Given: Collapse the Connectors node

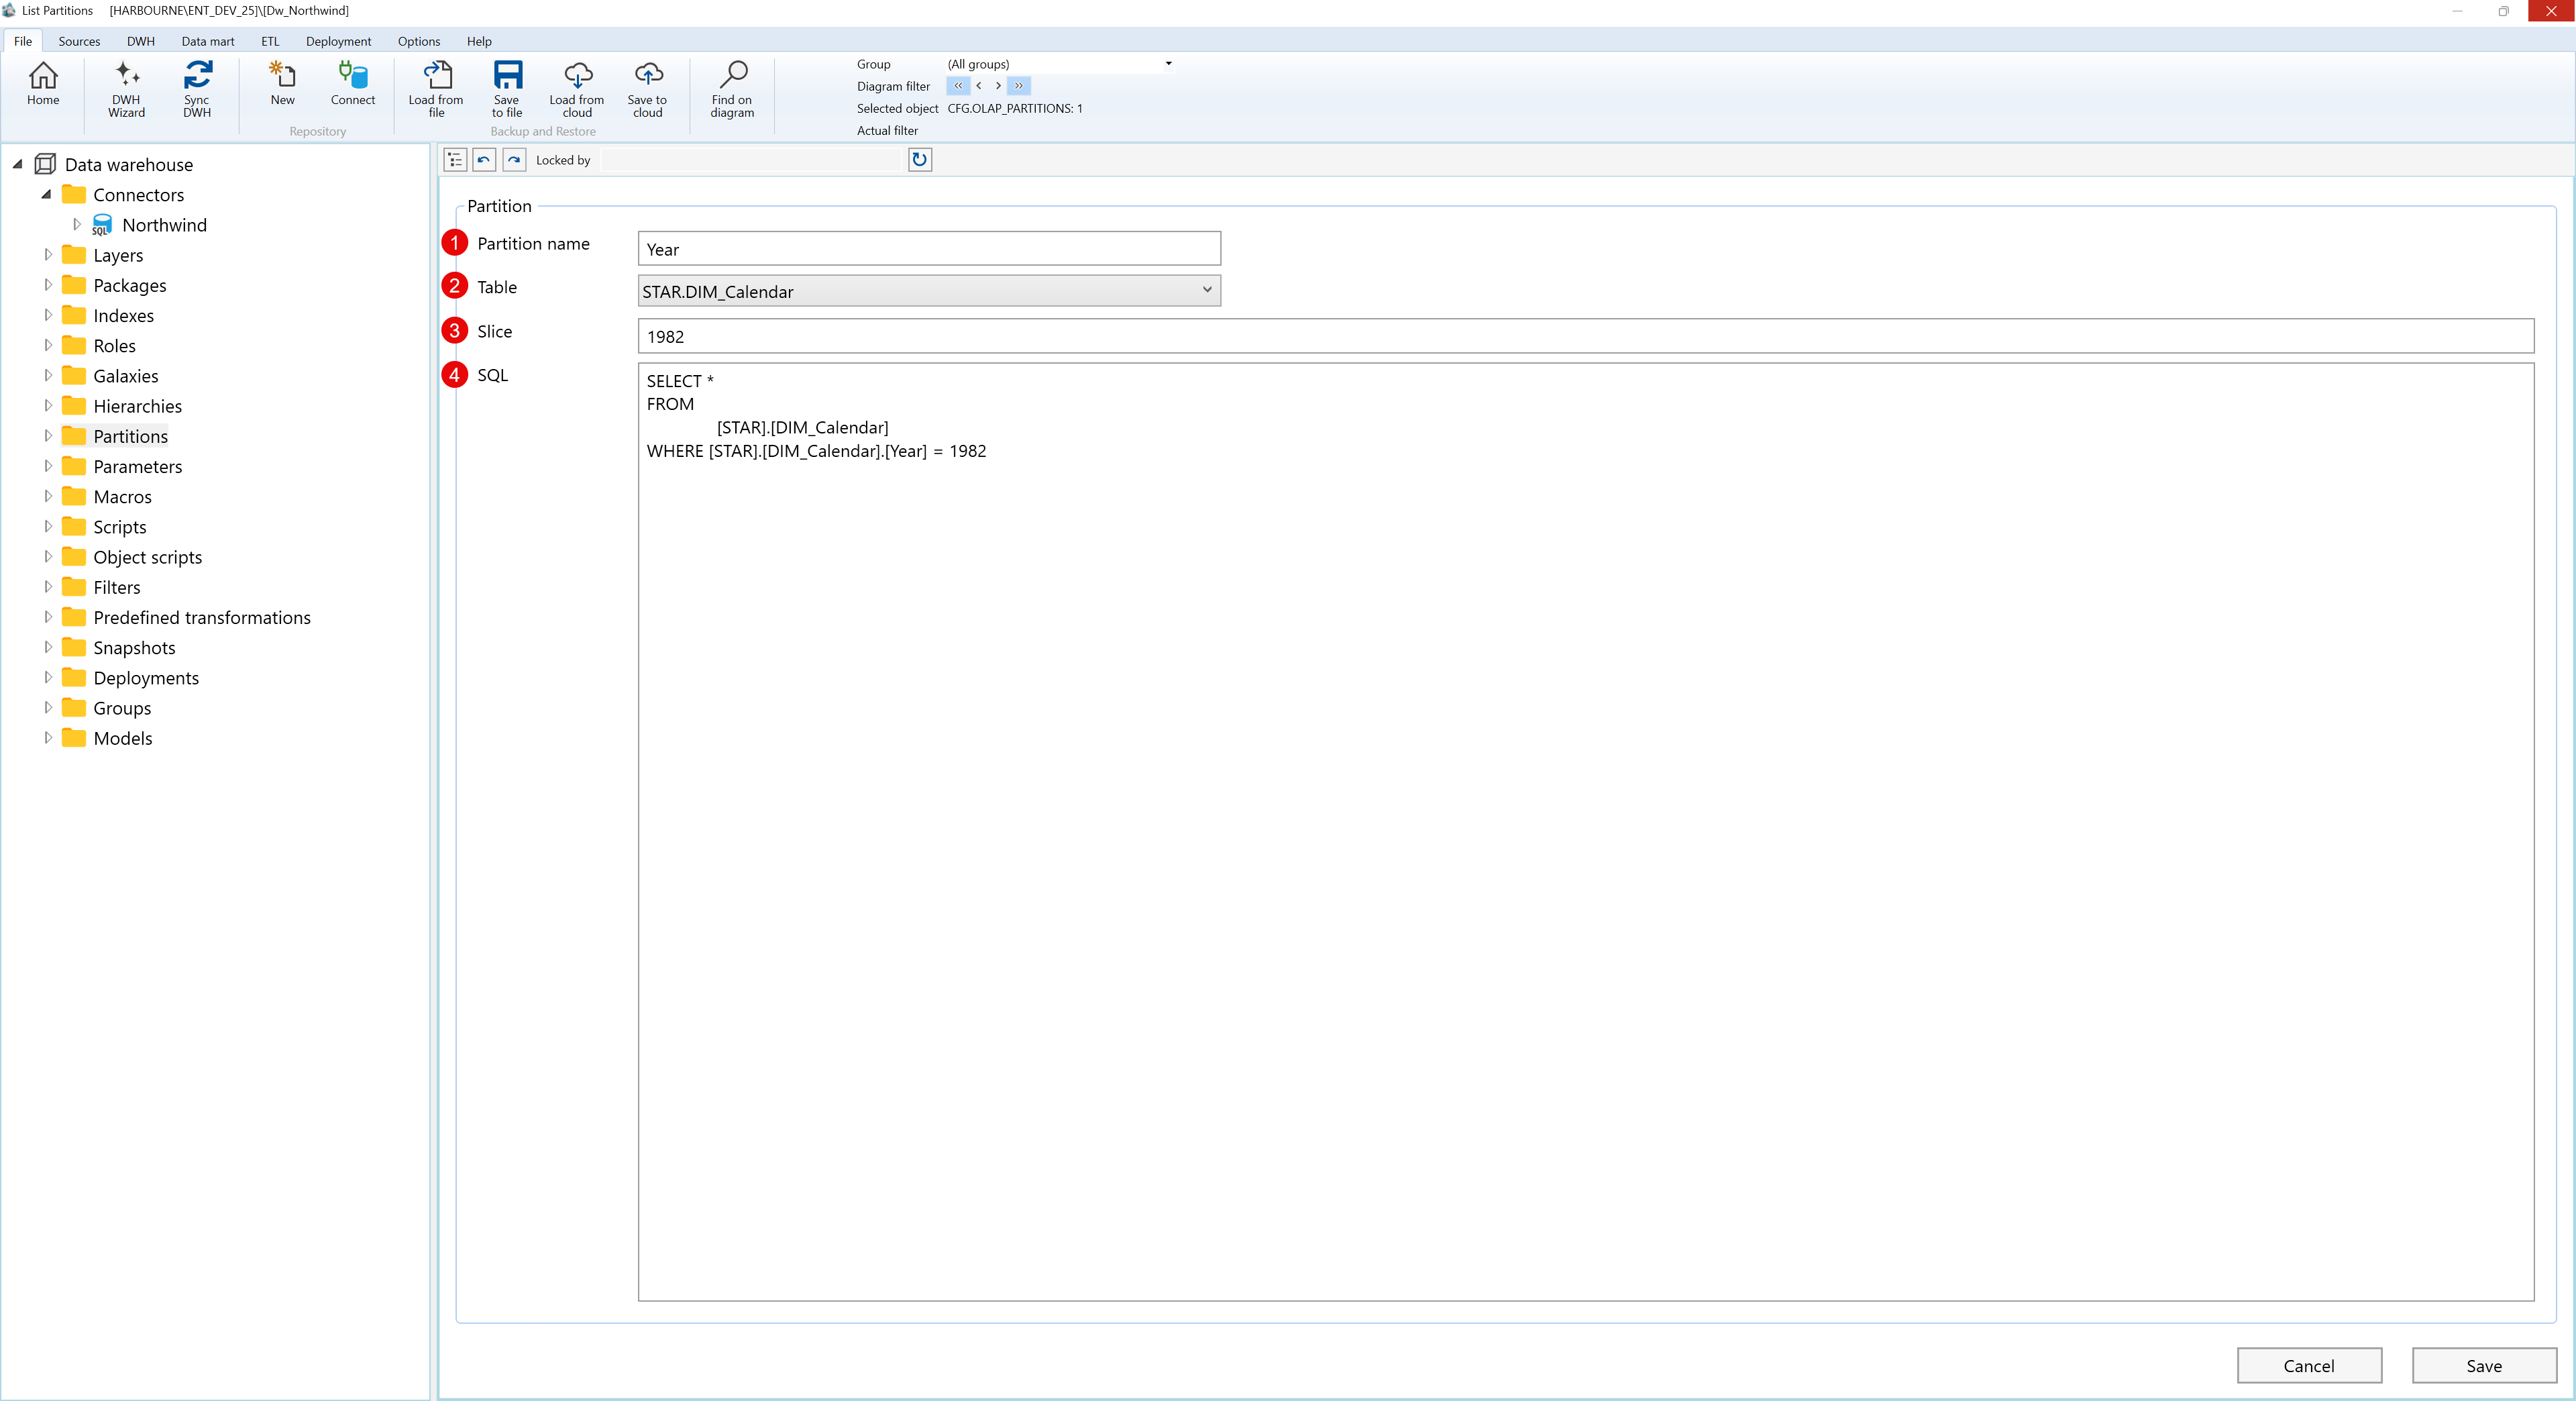Looking at the screenshot, I should pyautogui.click(x=47, y=194).
